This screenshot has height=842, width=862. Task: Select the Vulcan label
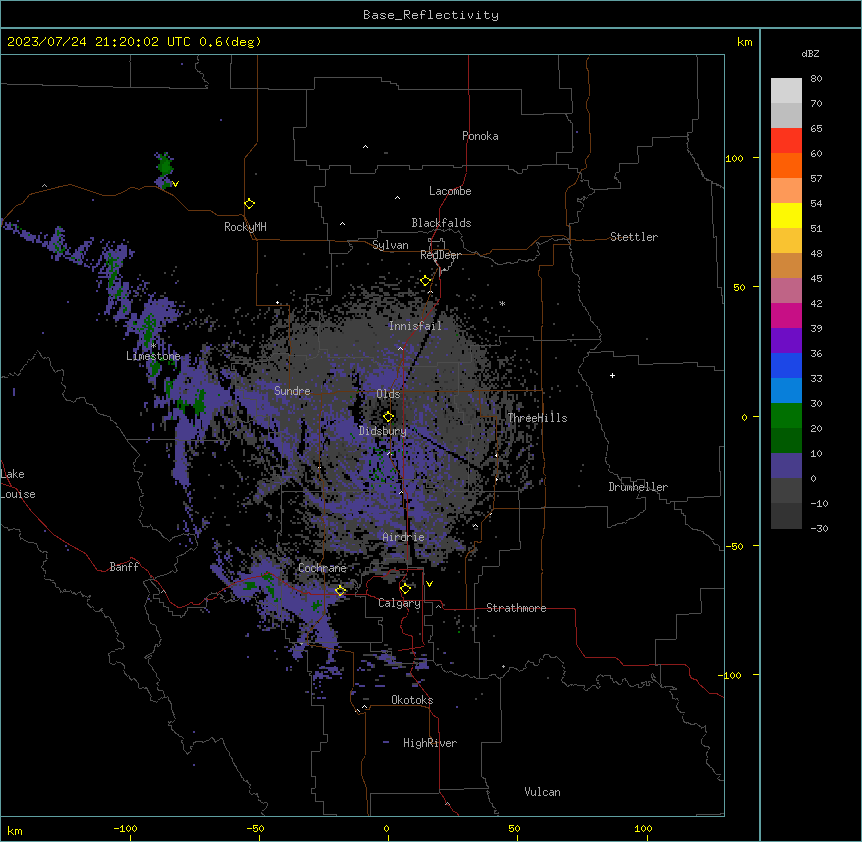[542, 792]
